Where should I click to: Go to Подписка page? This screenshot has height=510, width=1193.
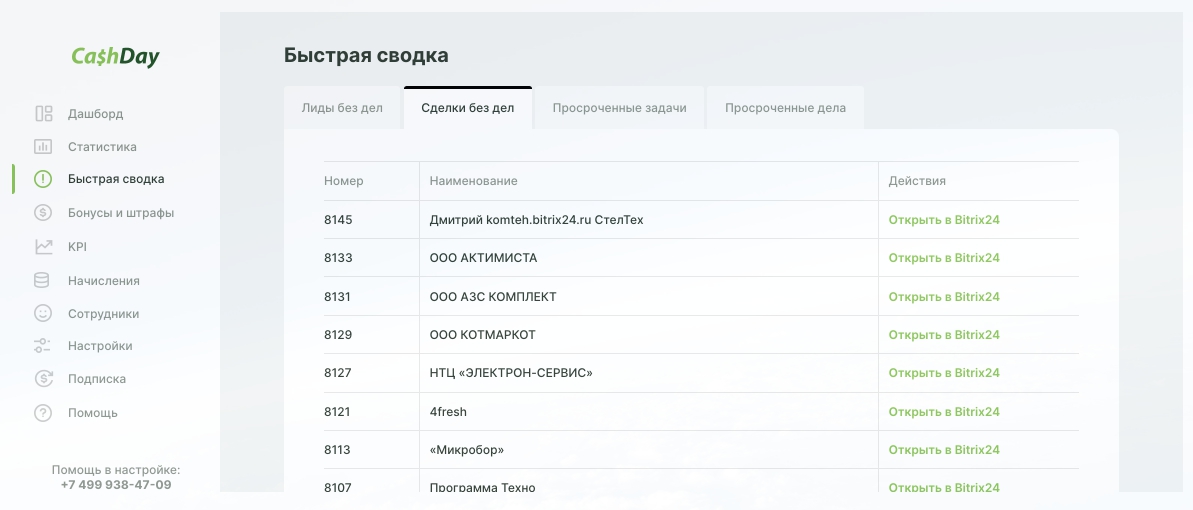pyautogui.click(x=97, y=378)
